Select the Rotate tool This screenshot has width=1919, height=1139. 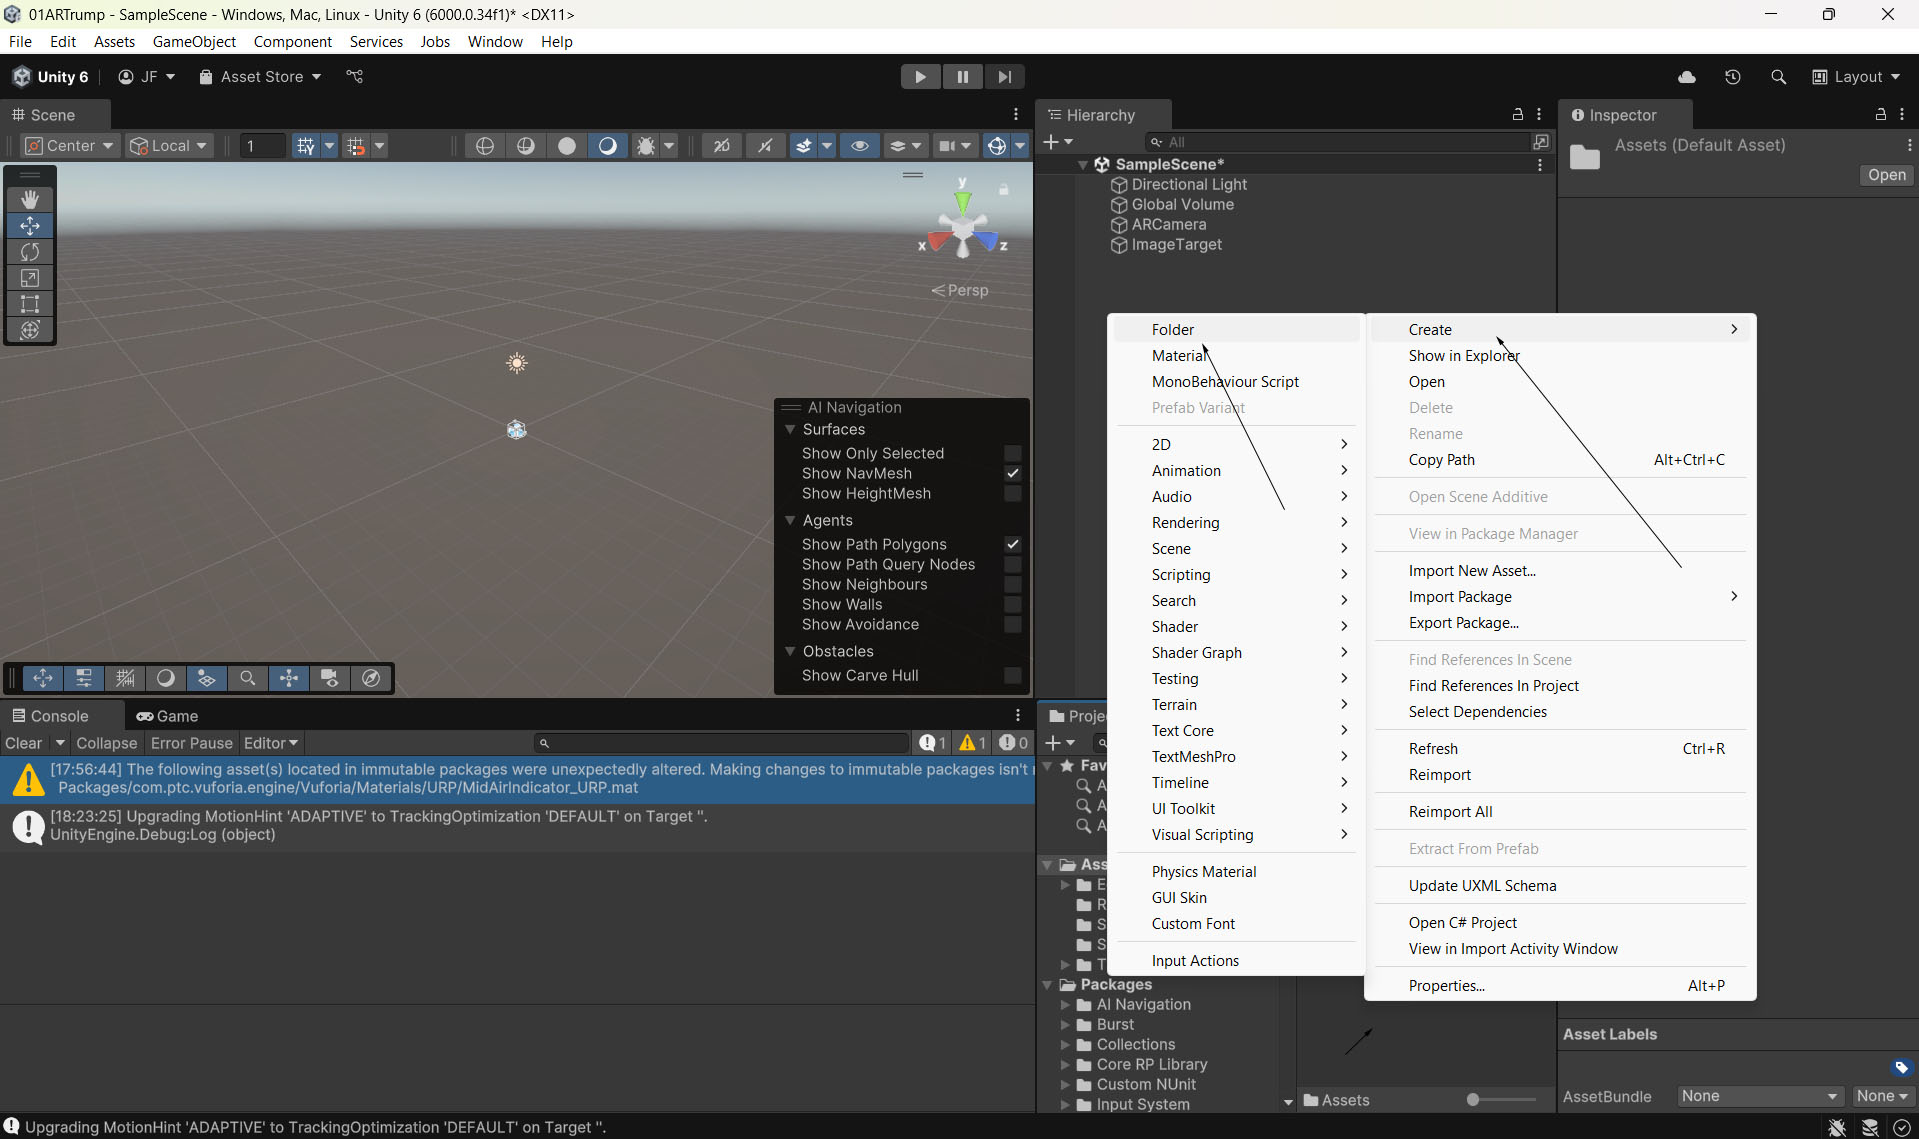pyautogui.click(x=30, y=252)
